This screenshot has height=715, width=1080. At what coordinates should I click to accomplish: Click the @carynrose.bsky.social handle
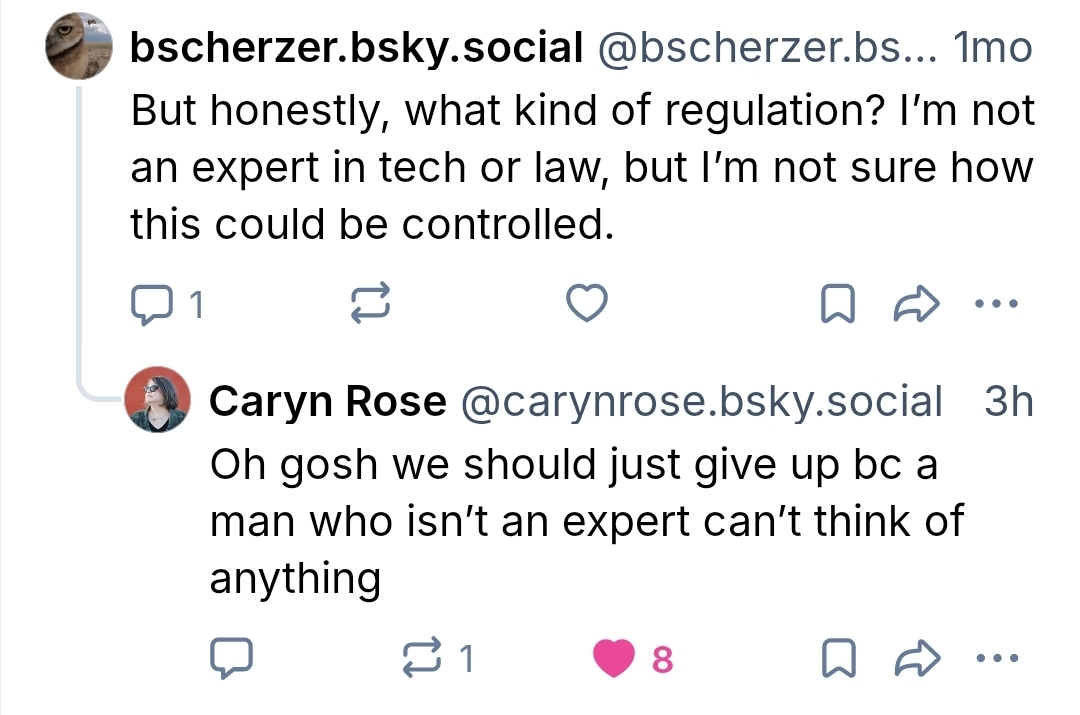[700, 401]
